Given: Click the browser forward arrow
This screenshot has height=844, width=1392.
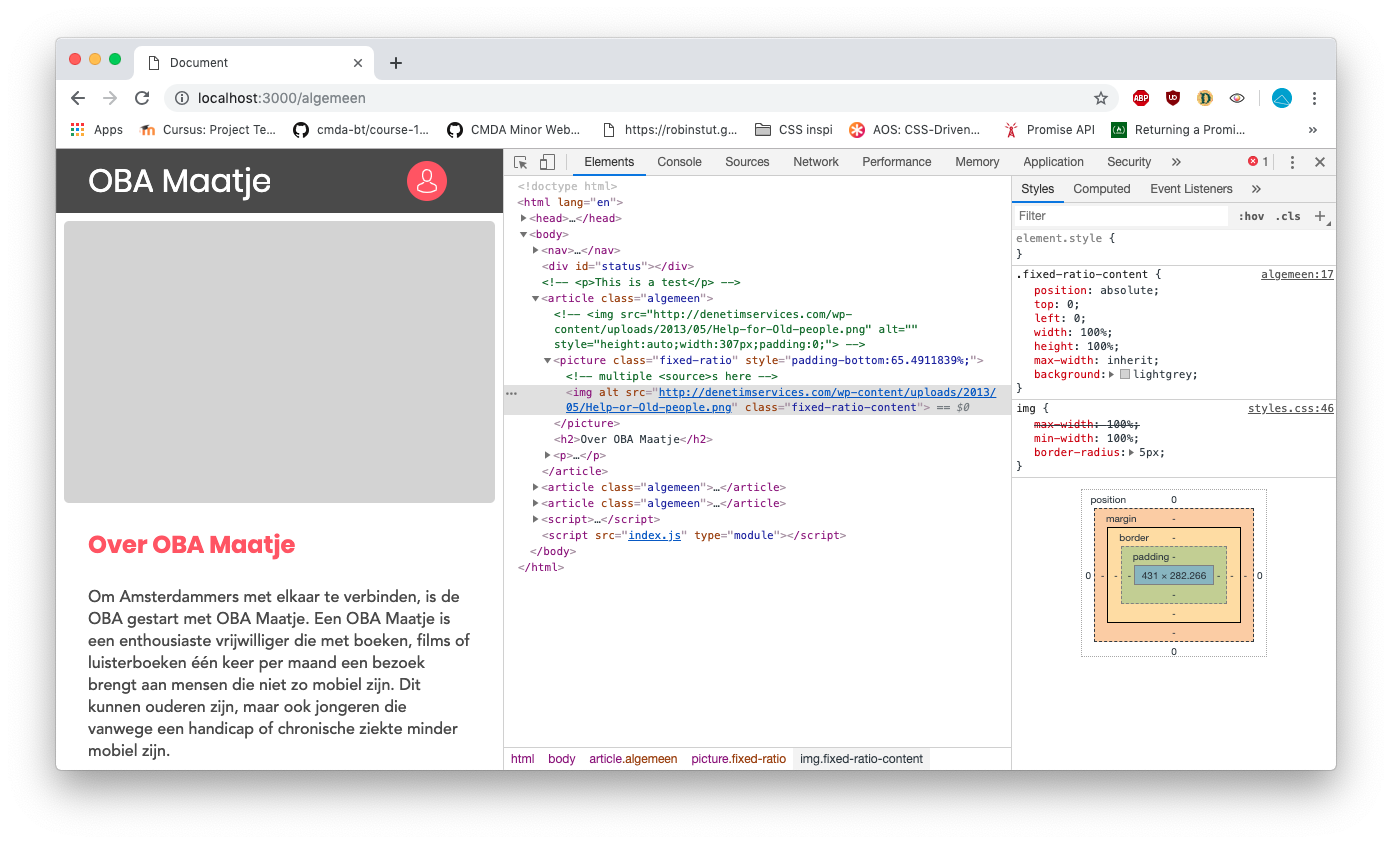Looking at the screenshot, I should [110, 98].
